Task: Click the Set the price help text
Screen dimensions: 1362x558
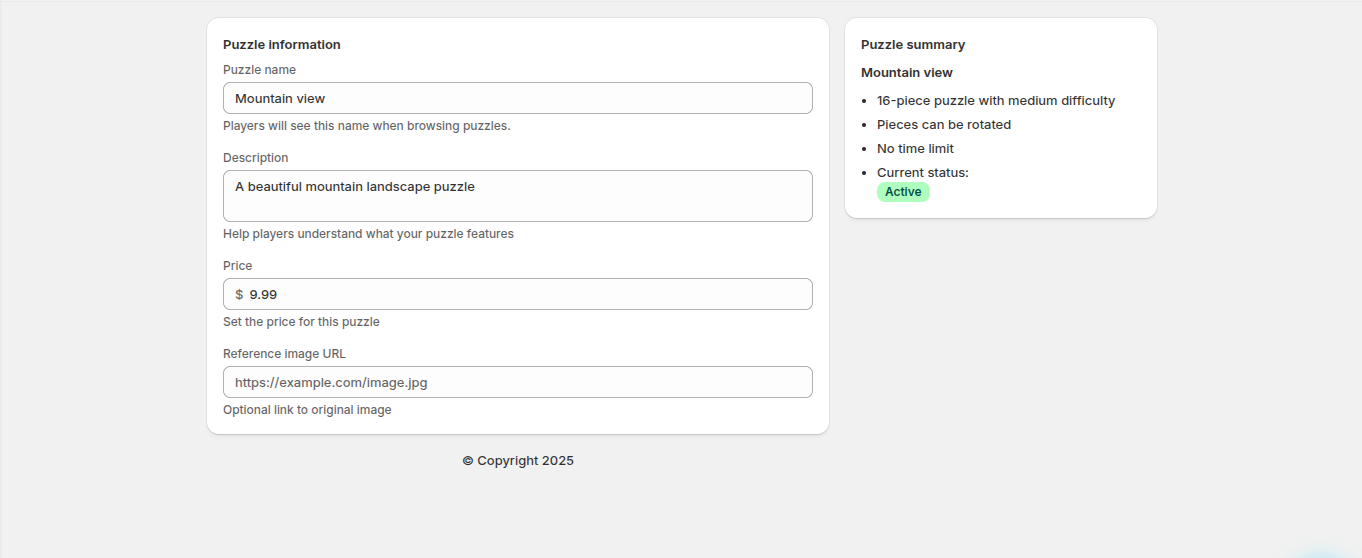Action: 301,322
